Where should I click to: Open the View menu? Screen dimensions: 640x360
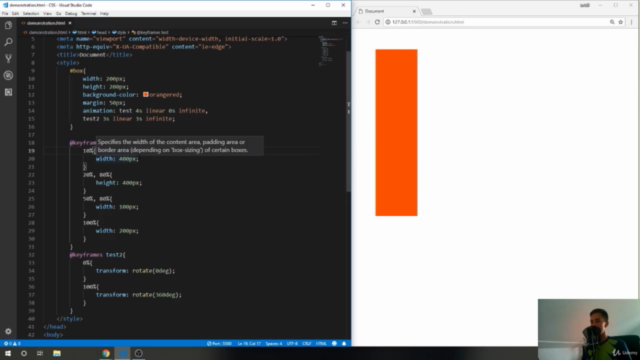point(47,13)
